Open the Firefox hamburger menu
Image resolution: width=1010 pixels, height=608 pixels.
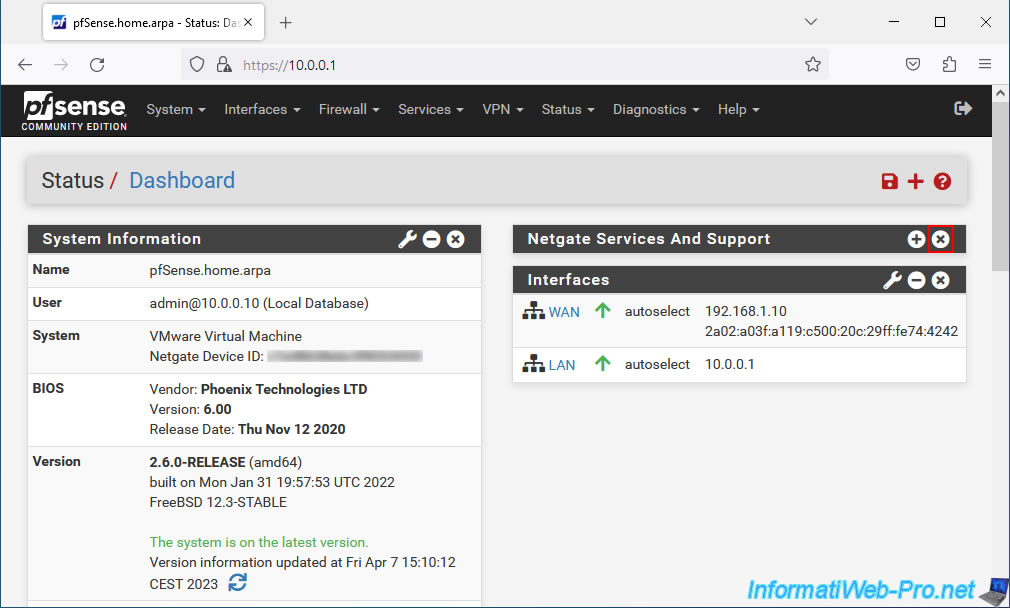[x=985, y=64]
